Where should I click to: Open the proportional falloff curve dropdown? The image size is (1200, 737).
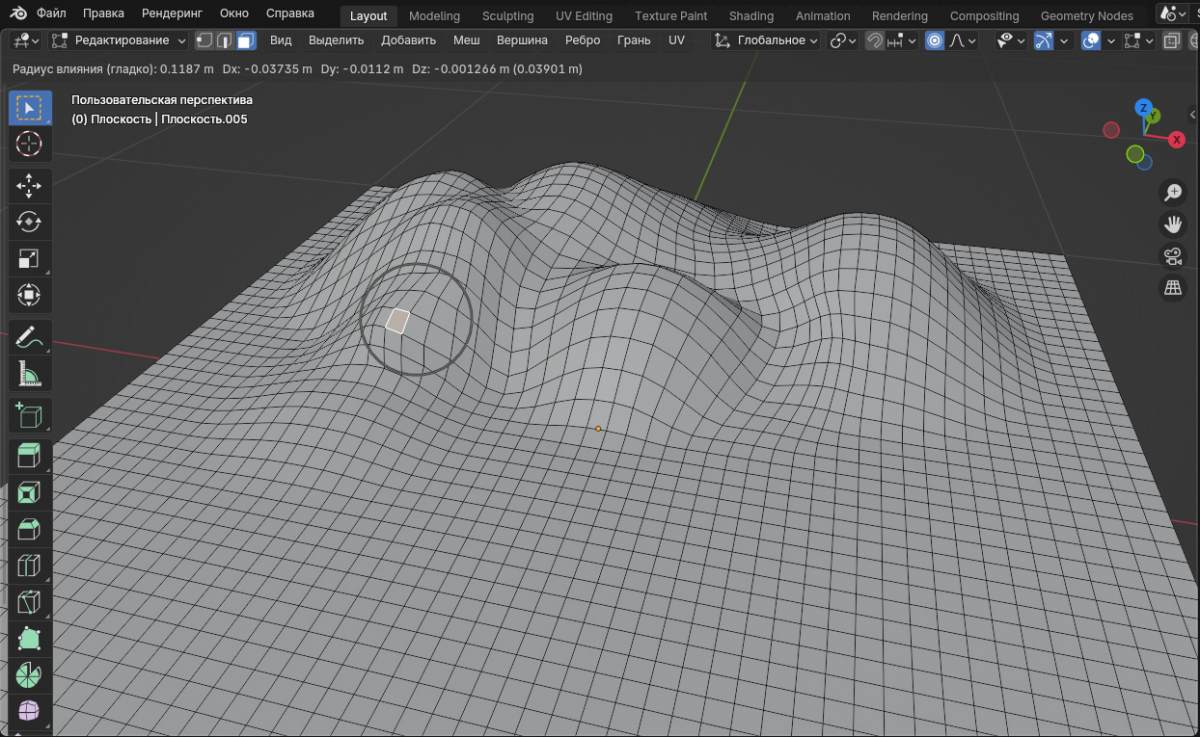pos(963,40)
